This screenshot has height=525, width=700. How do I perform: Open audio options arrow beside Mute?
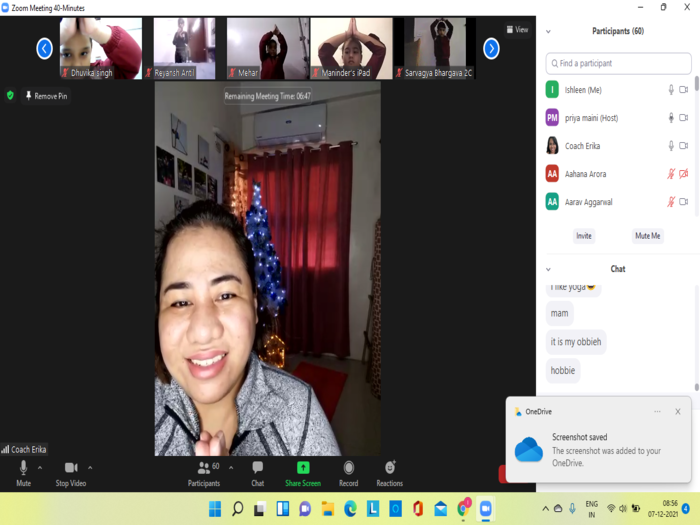[x=40, y=468]
